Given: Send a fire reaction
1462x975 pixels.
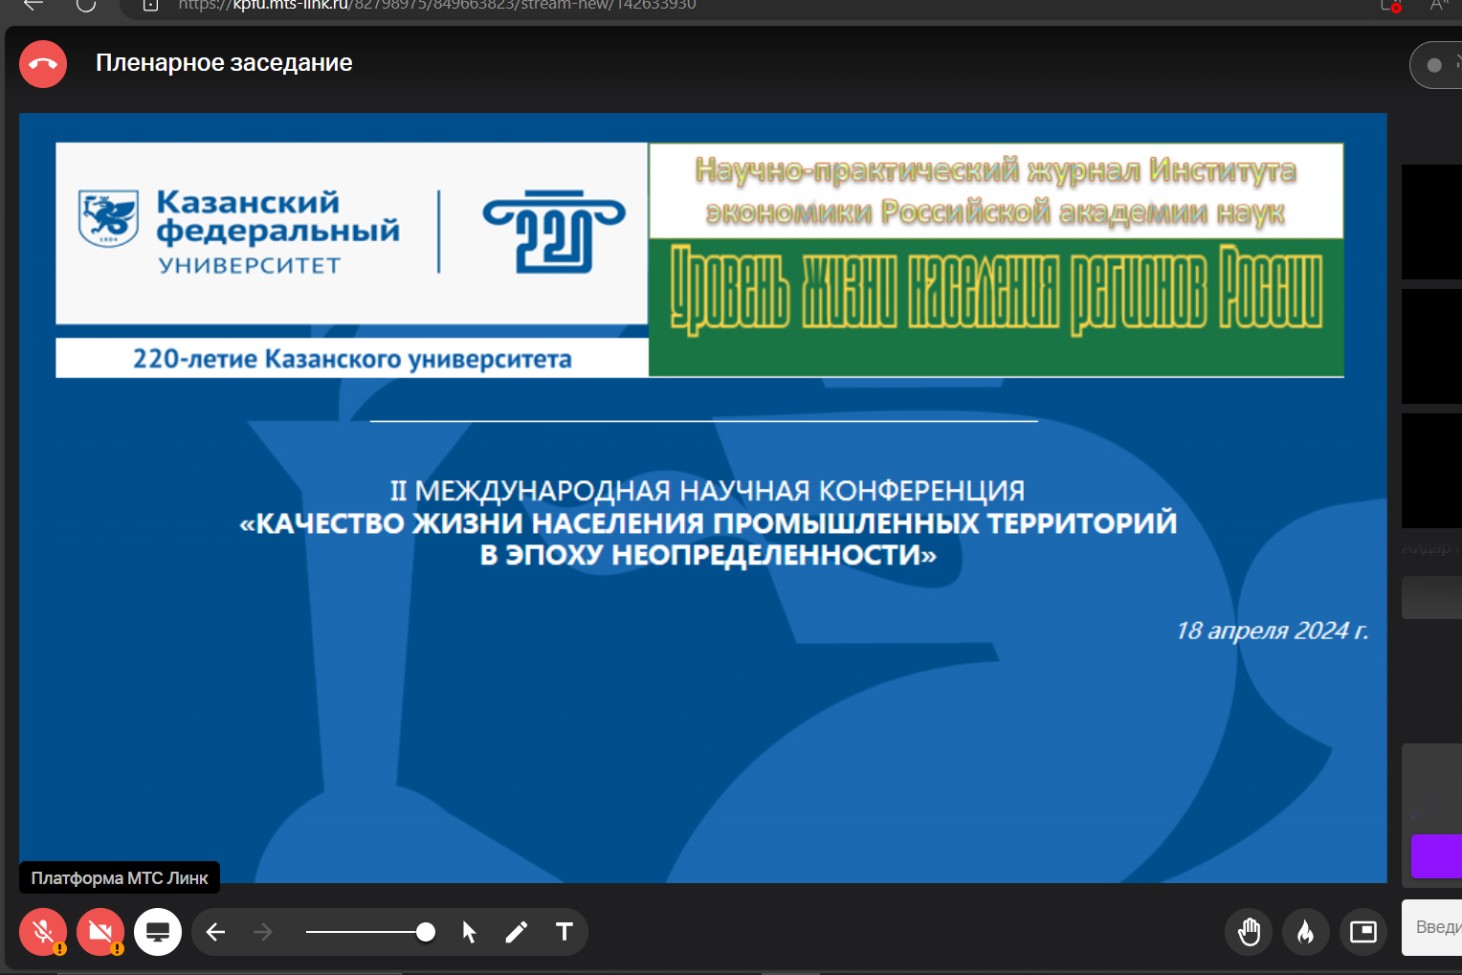Looking at the screenshot, I should point(1305,932).
